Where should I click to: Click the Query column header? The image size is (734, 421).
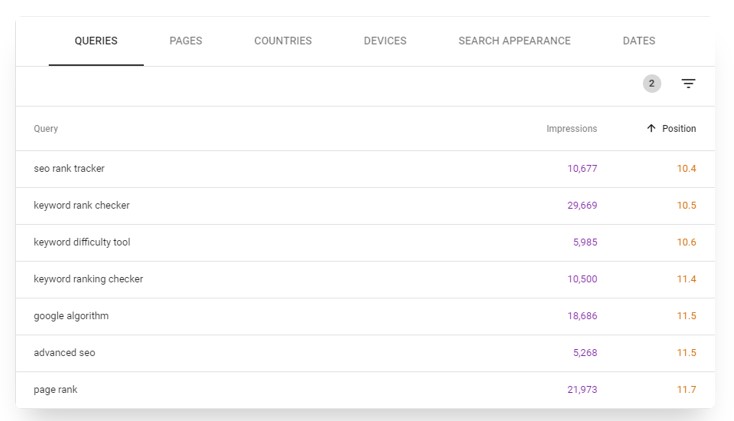click(46, 128)
